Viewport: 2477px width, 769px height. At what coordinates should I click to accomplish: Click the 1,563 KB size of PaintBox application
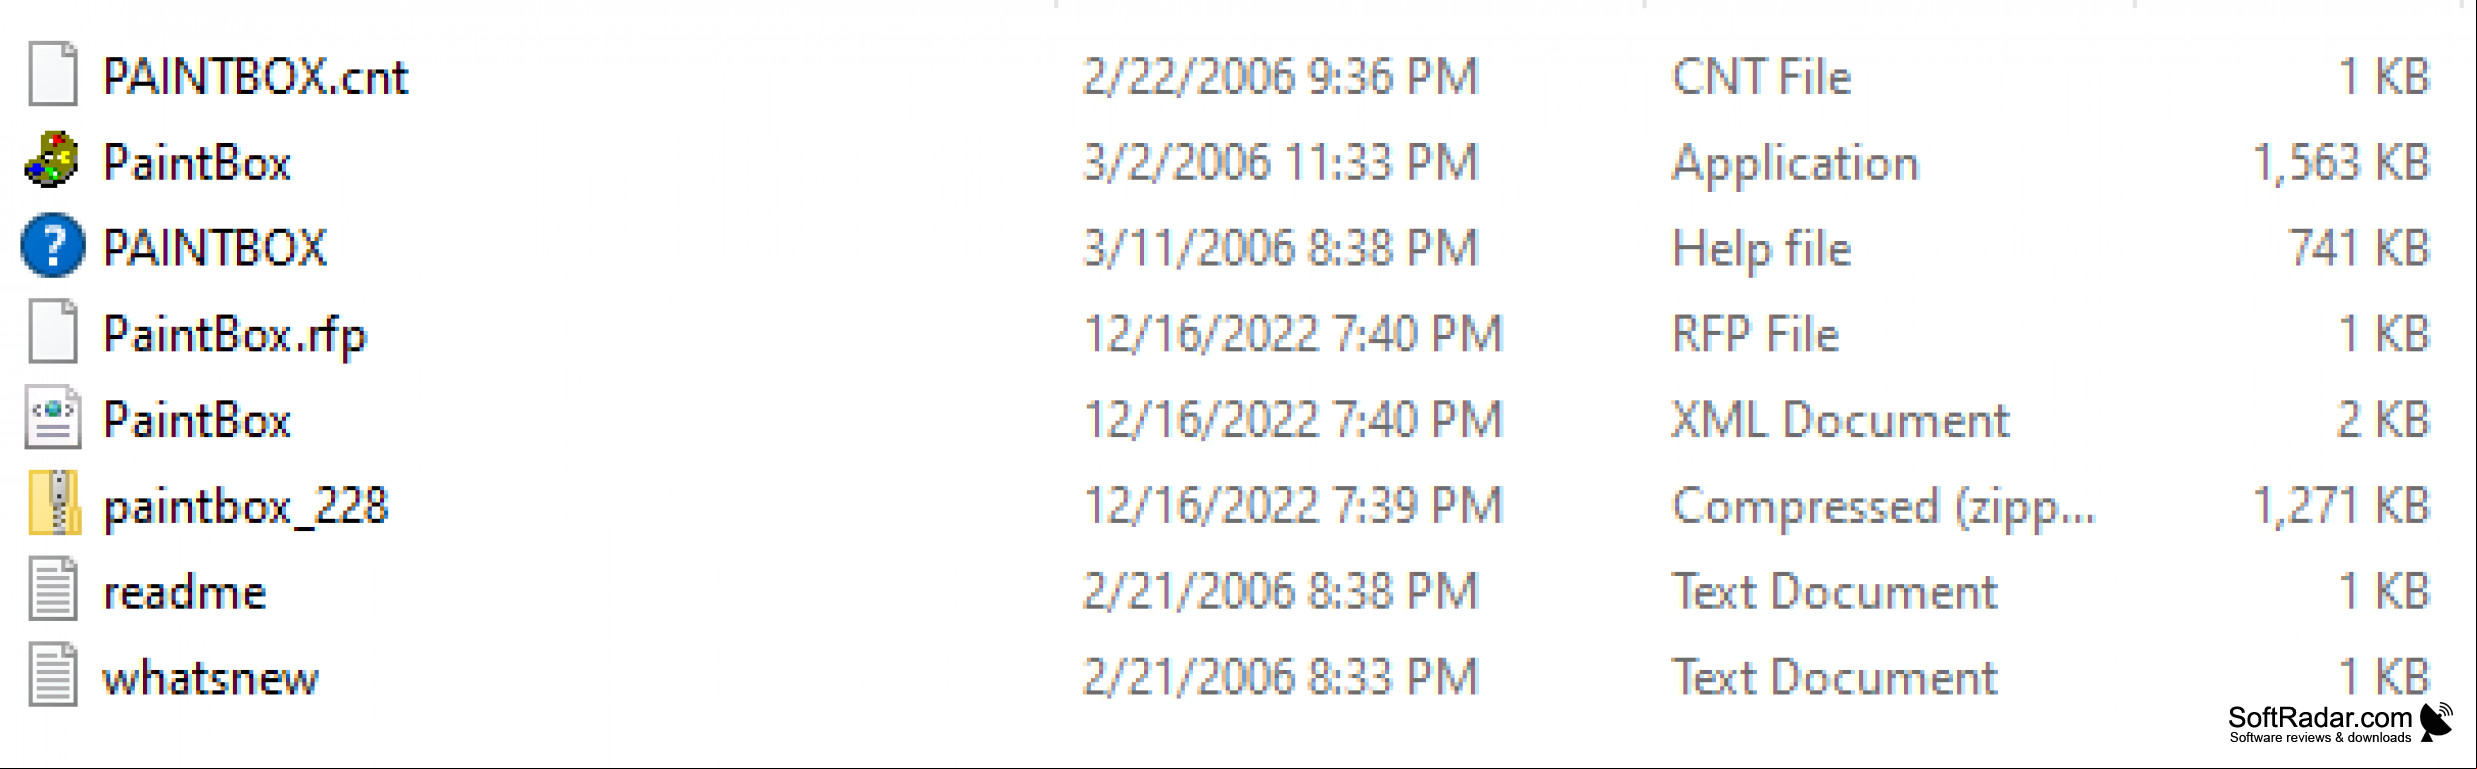pos(2340,163)
